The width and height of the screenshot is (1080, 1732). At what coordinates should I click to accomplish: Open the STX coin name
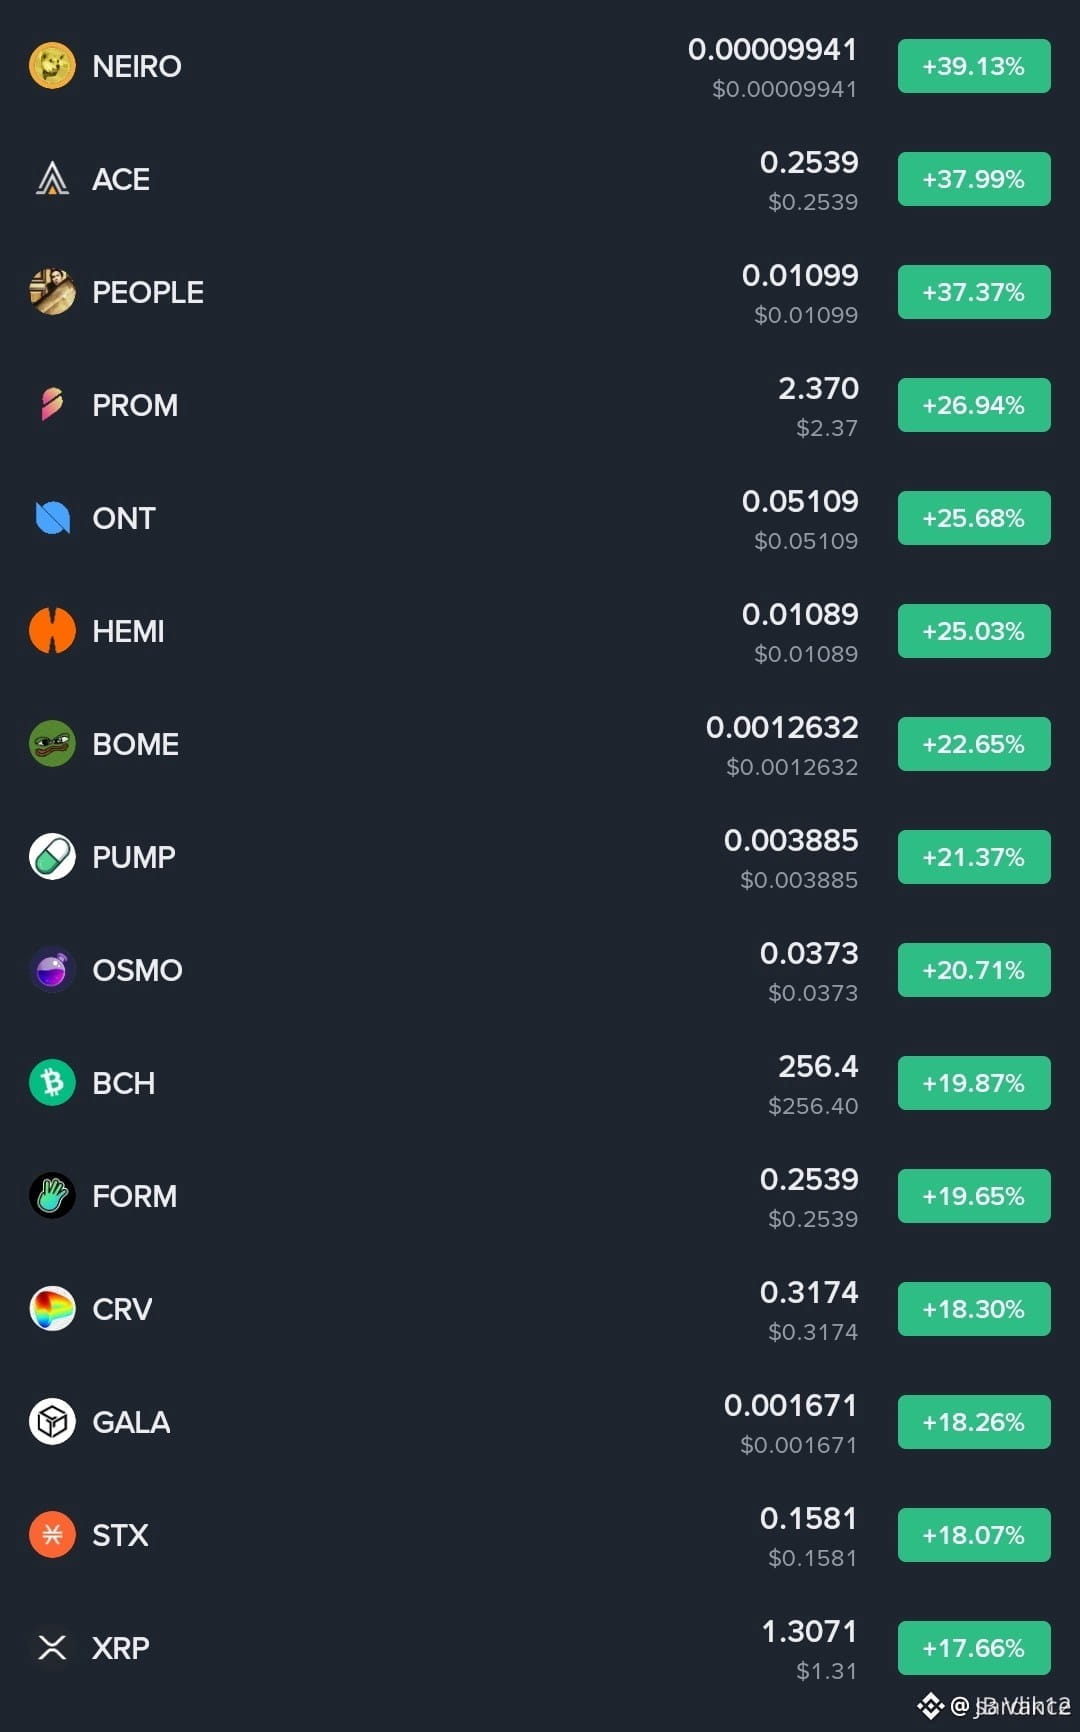pos(120,1535)
